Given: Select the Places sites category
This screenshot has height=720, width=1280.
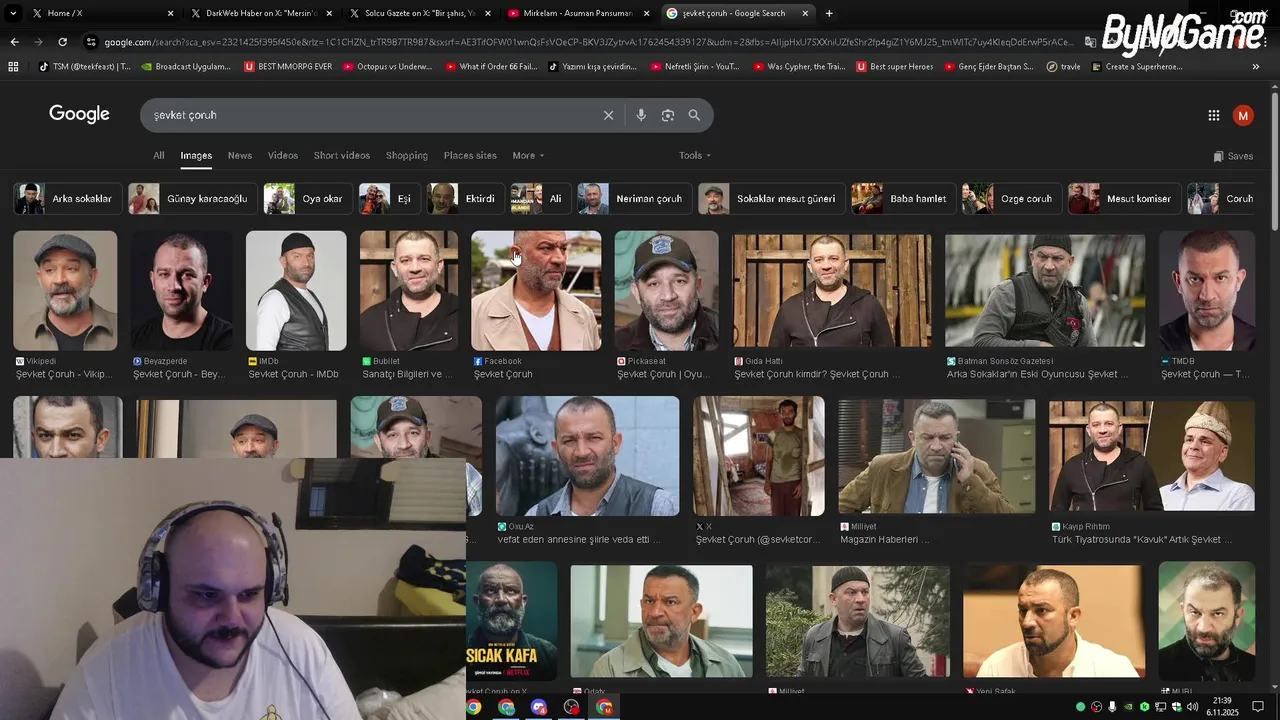Looking at the screenshot, I should [470, 156].
